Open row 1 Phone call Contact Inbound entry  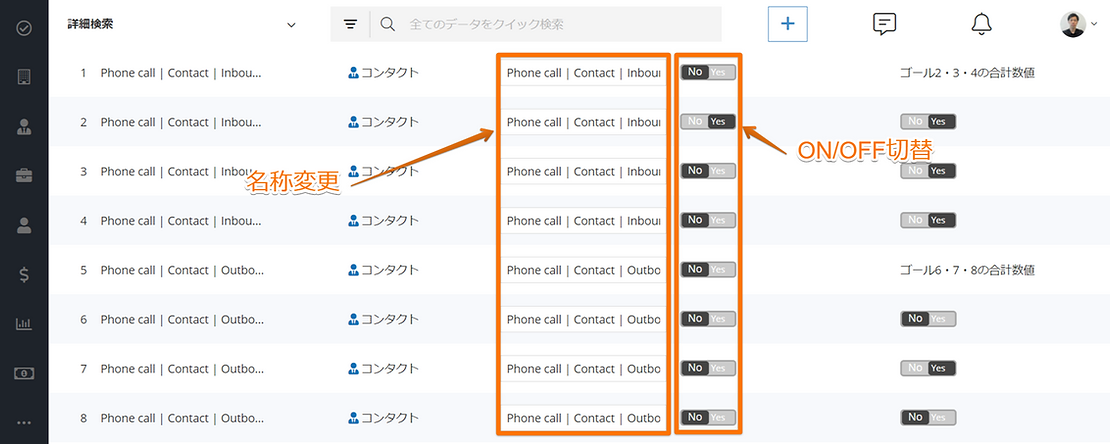click(x=181, y=73)
